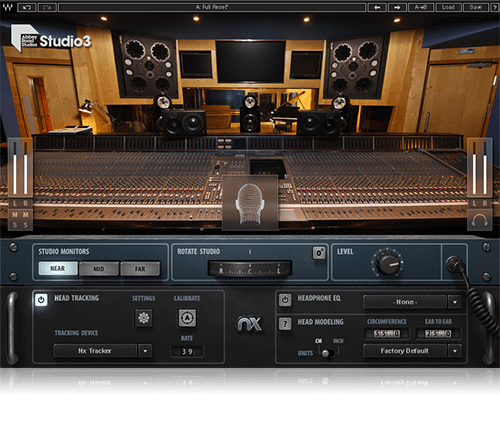Image resolution: width=500 pixels, height=422 pixels.
Task: Click the head tracking calibrate icon
Action: tap(187, 318)
